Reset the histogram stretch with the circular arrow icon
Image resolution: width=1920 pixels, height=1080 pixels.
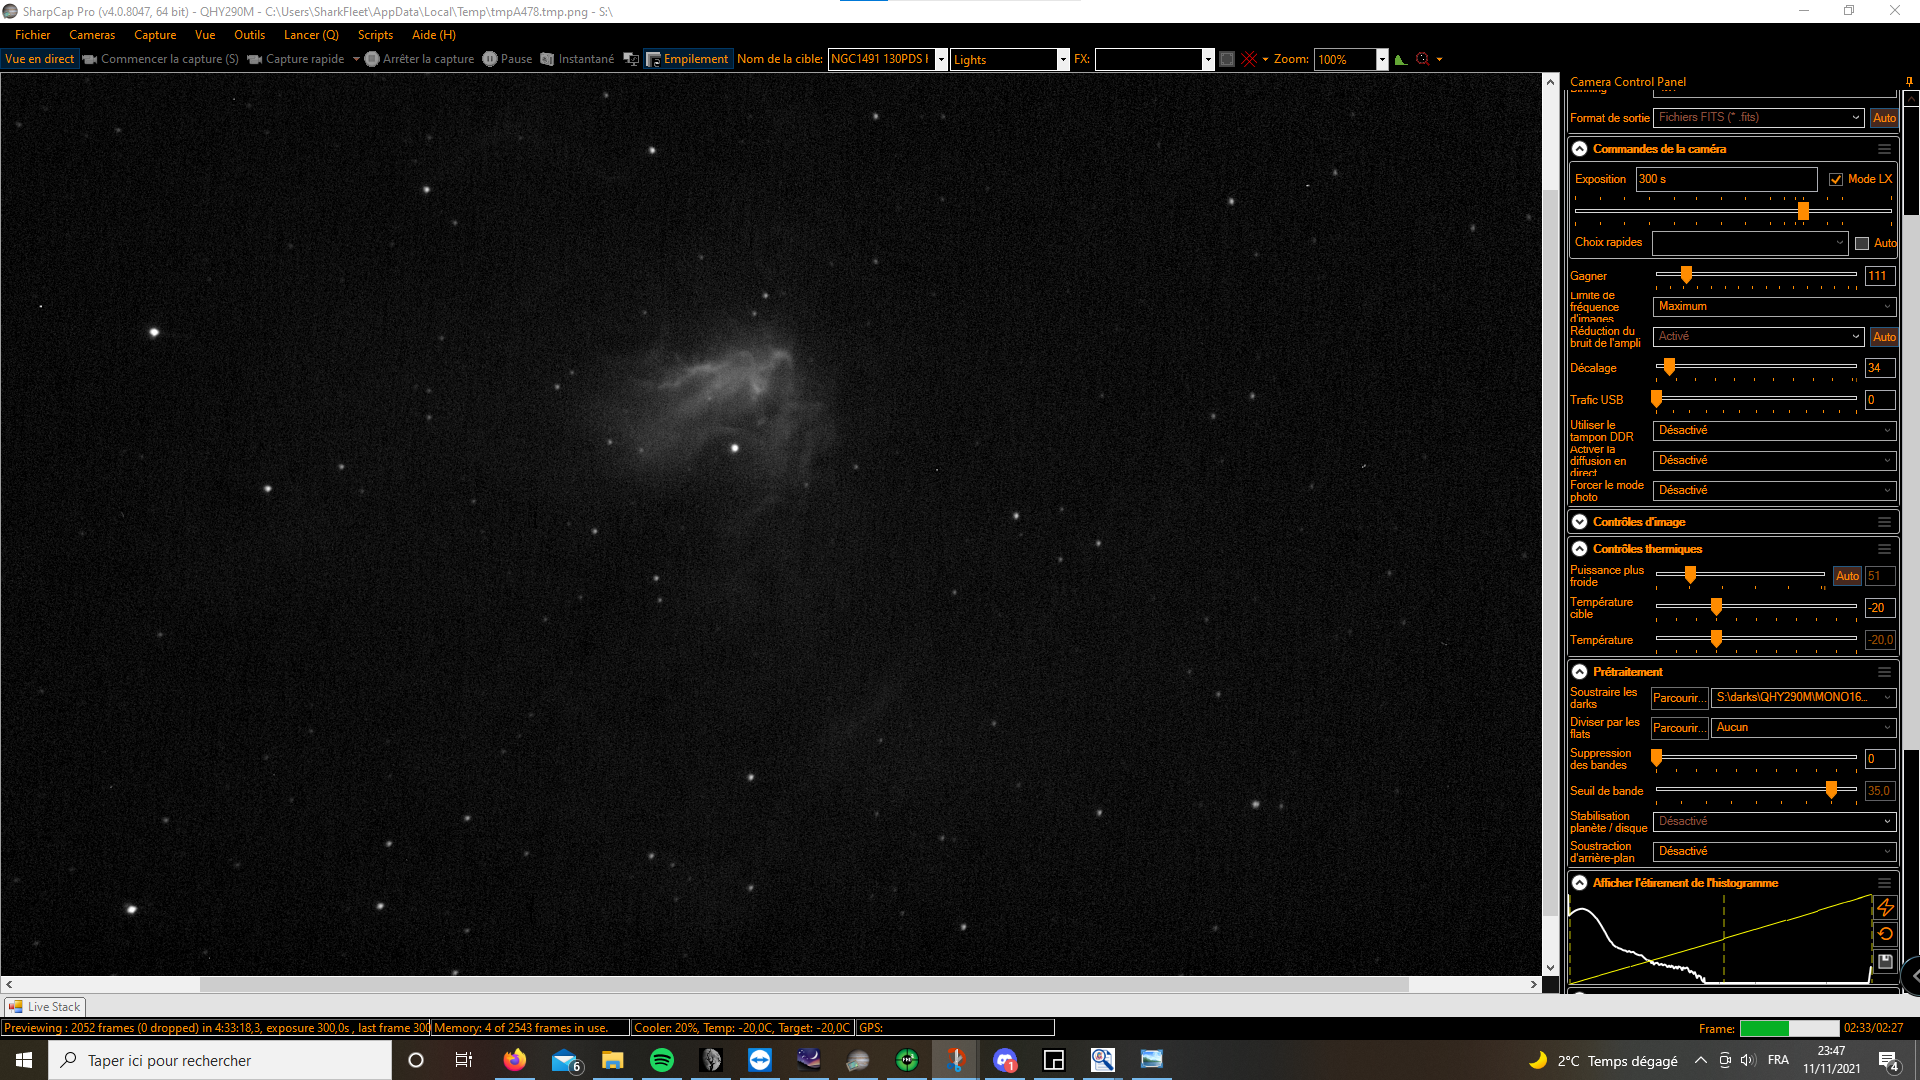click(x=1885, y=934)
